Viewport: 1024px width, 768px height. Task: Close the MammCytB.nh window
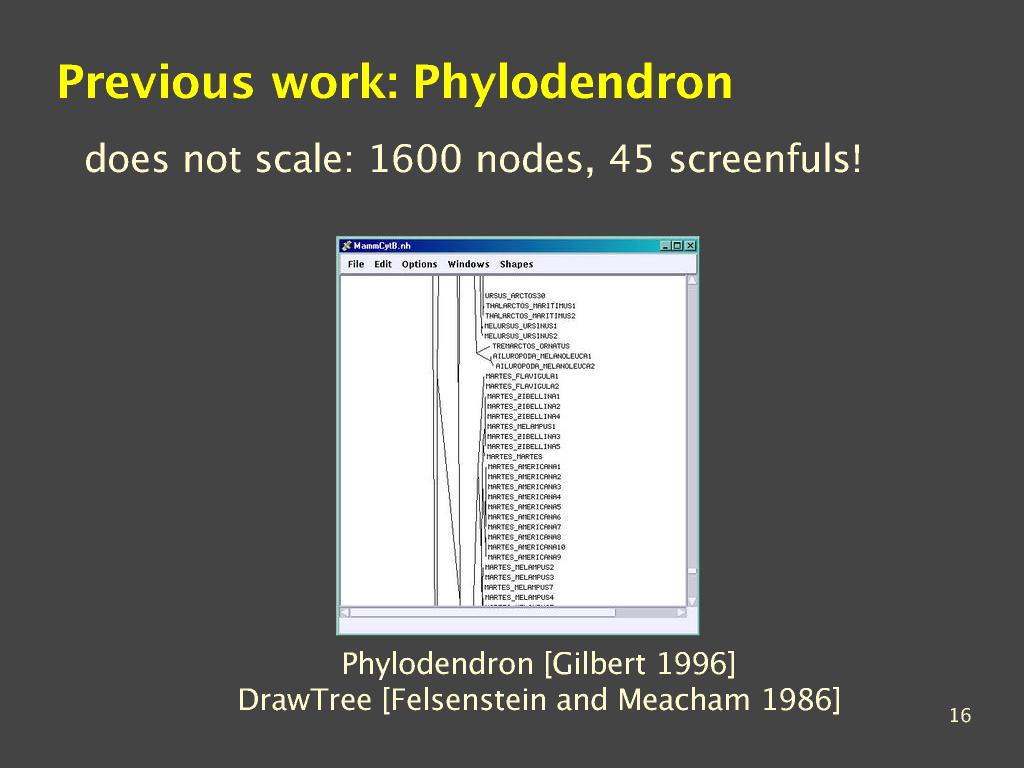point(689,246)
